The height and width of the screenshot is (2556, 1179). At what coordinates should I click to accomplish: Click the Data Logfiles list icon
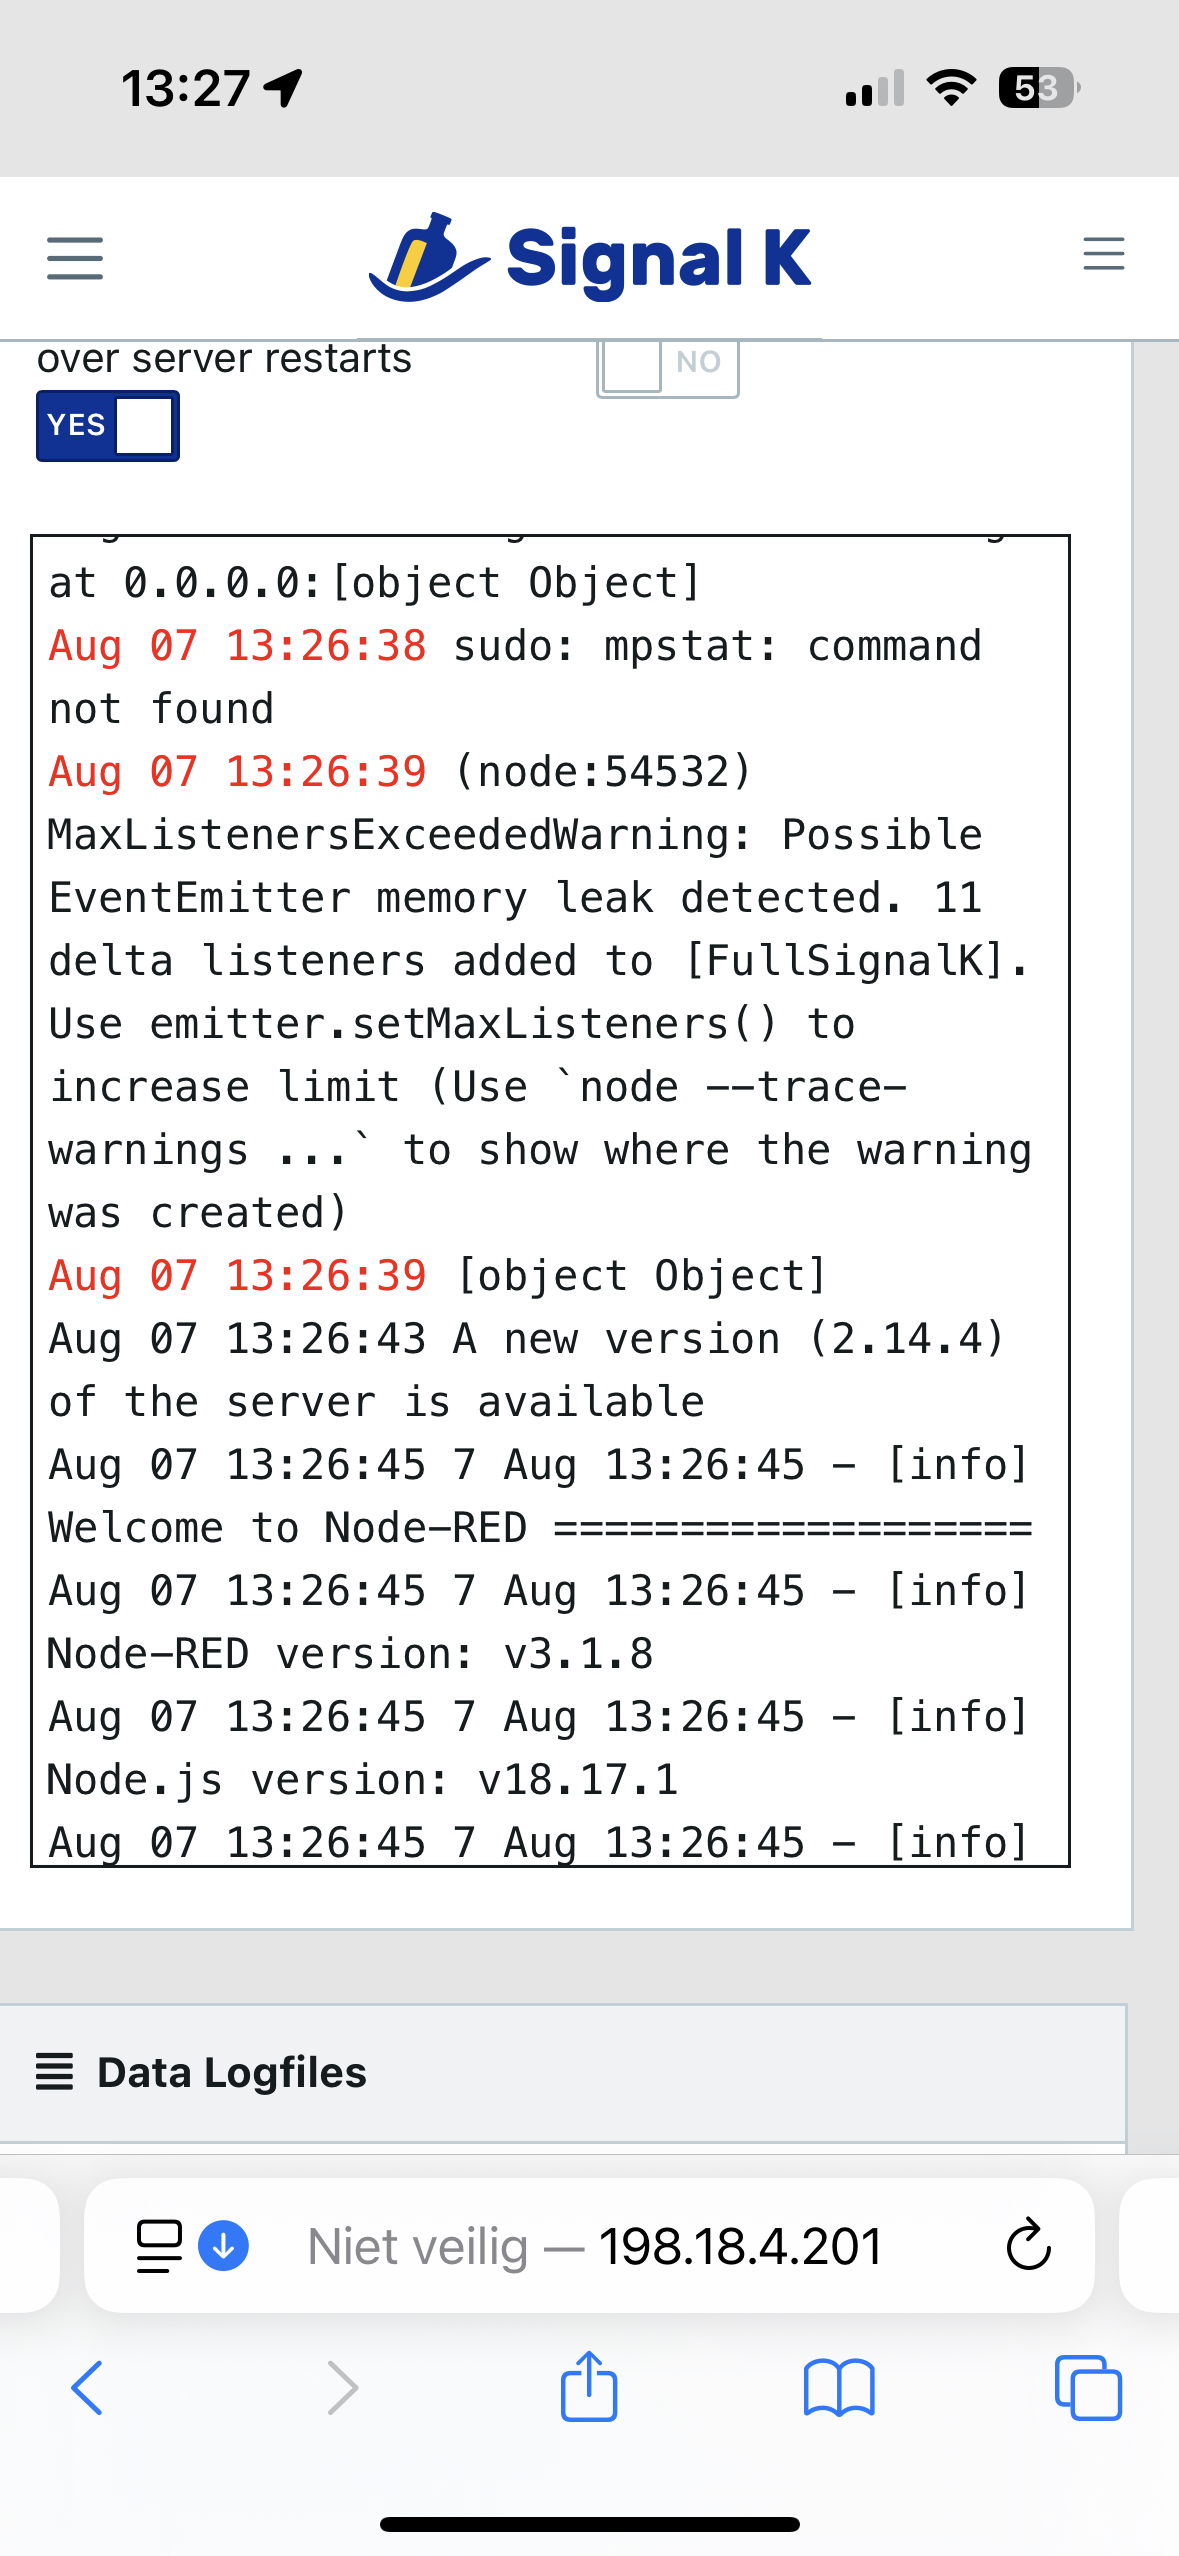click(x=55, y=2072)
